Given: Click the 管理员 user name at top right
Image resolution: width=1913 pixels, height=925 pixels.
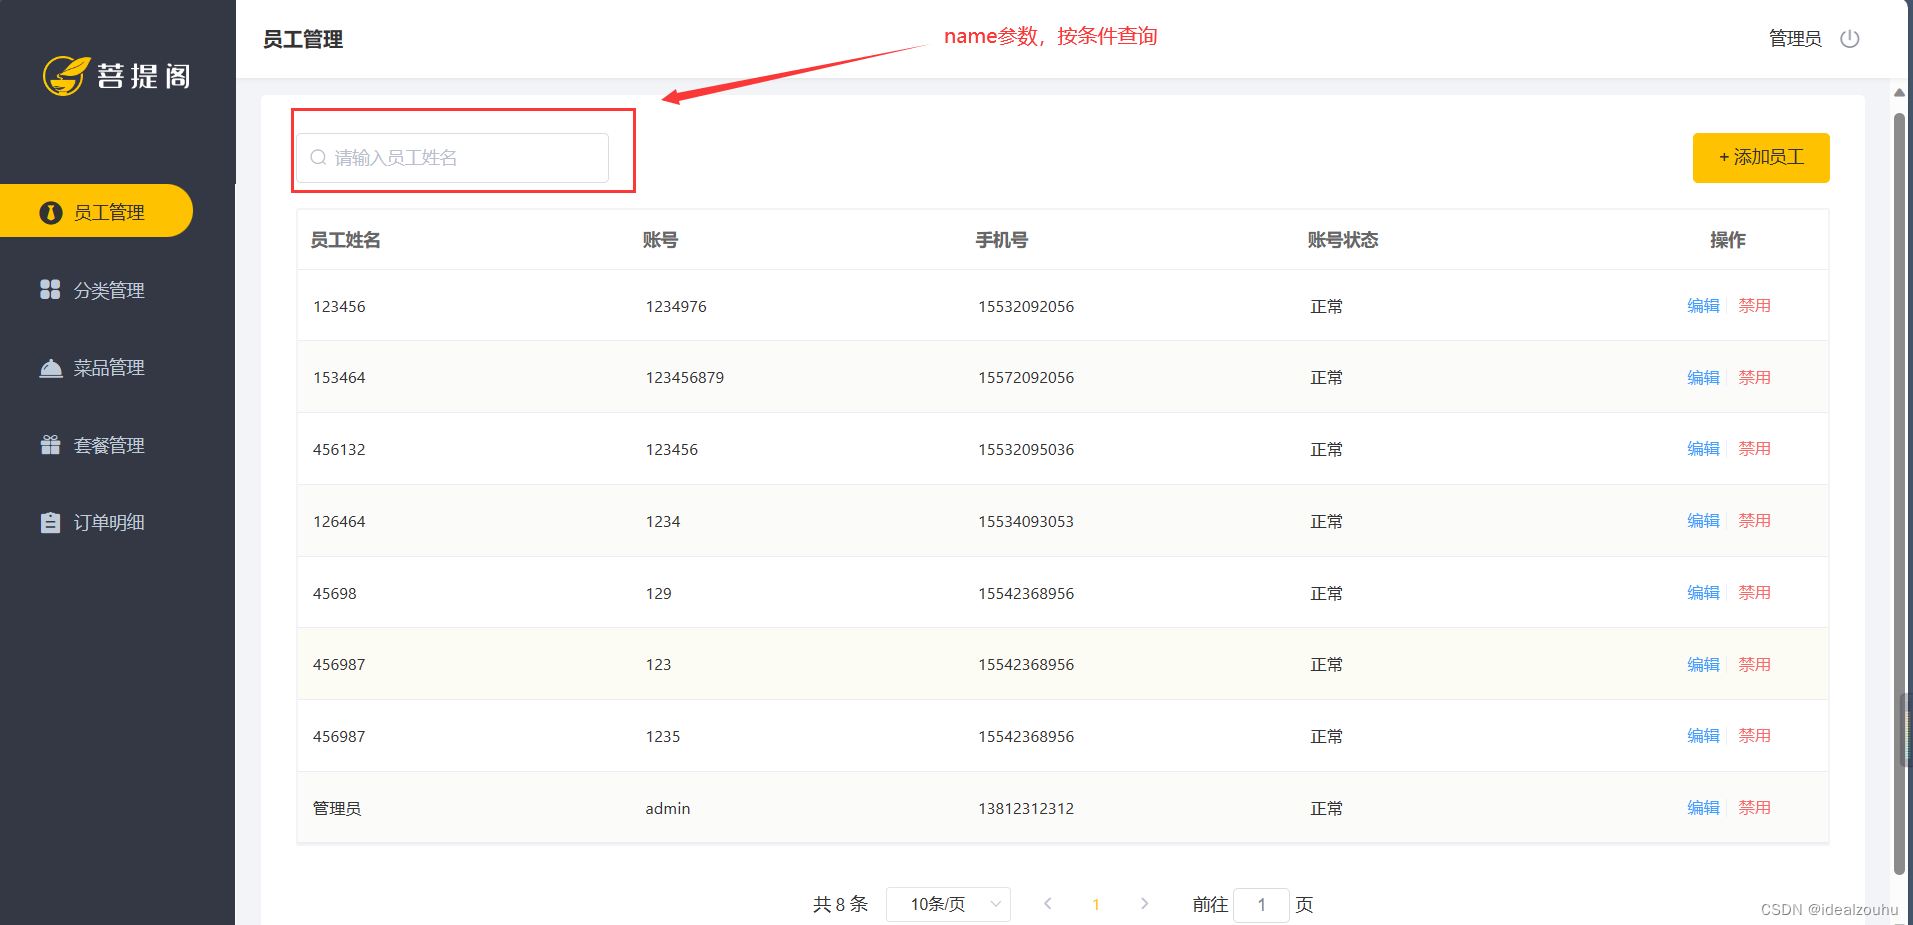Looking at the screenshot, I should click(x=1795, y=39).
